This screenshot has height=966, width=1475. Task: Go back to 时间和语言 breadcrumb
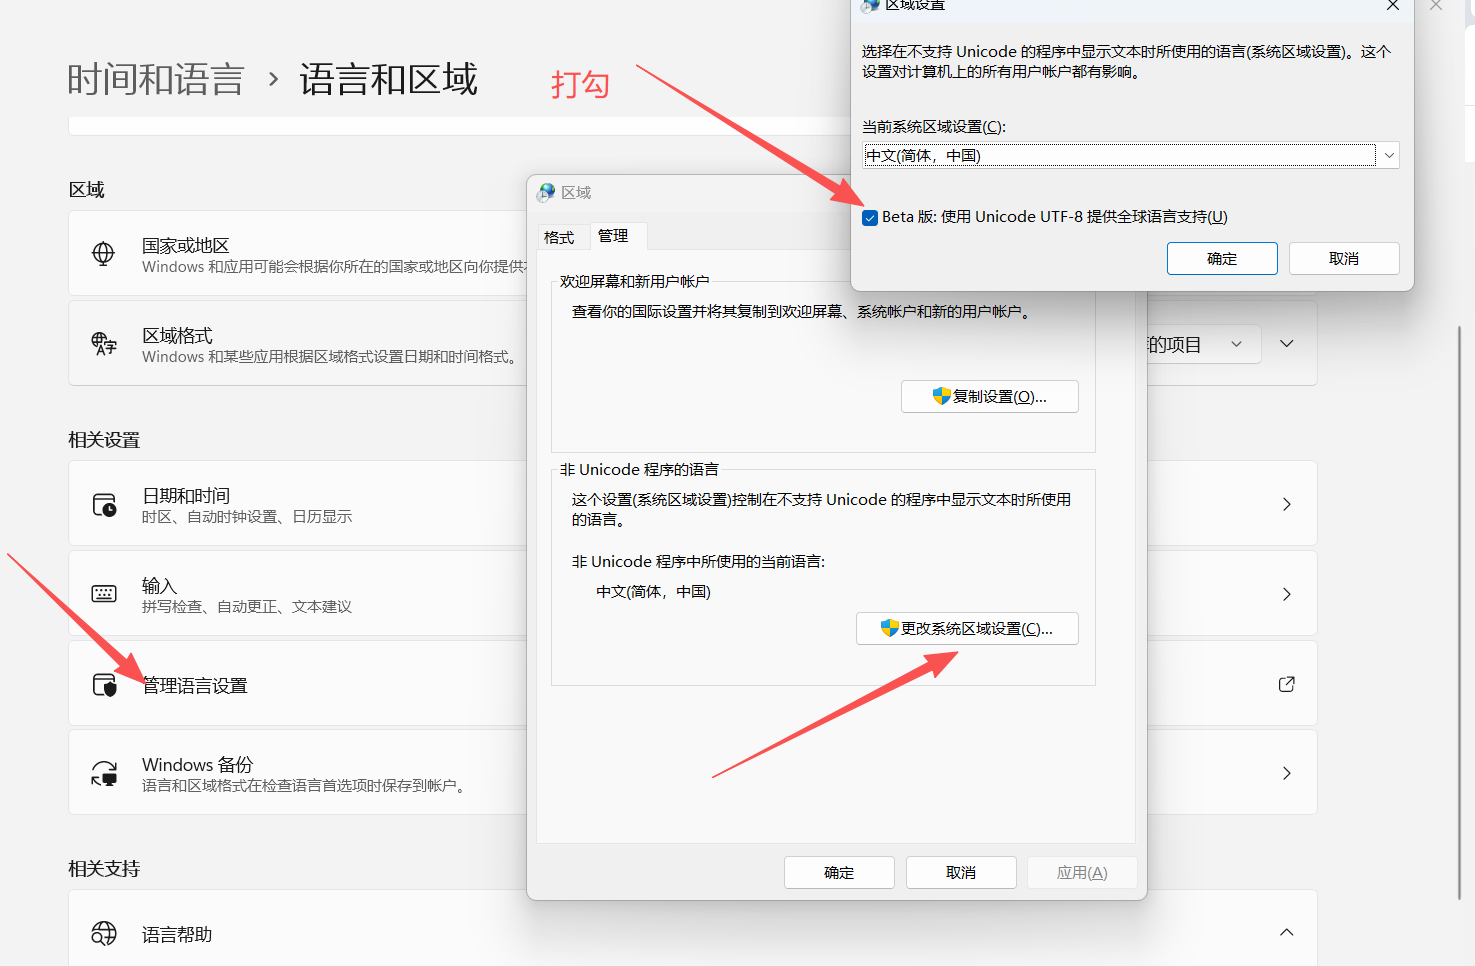156,79
